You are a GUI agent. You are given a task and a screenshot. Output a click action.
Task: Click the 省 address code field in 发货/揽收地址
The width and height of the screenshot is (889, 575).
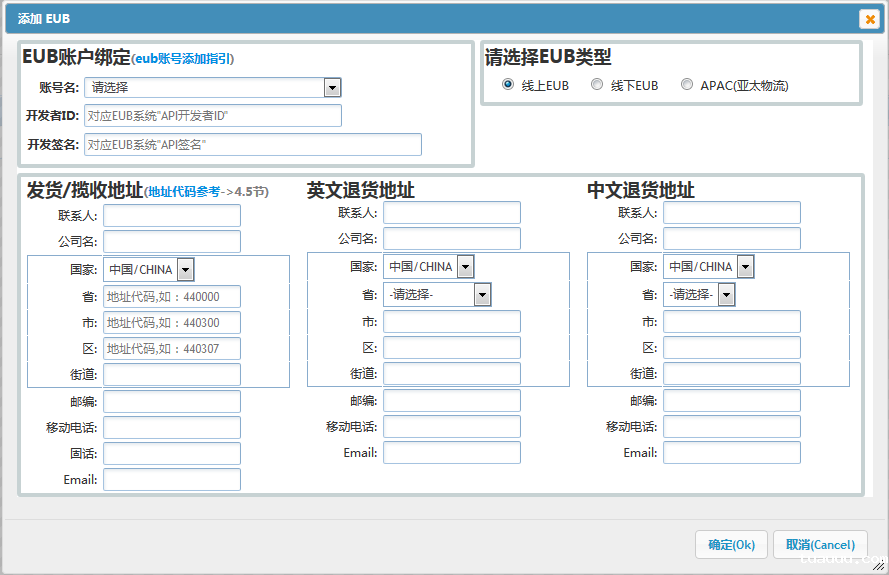tap(172, 296)
